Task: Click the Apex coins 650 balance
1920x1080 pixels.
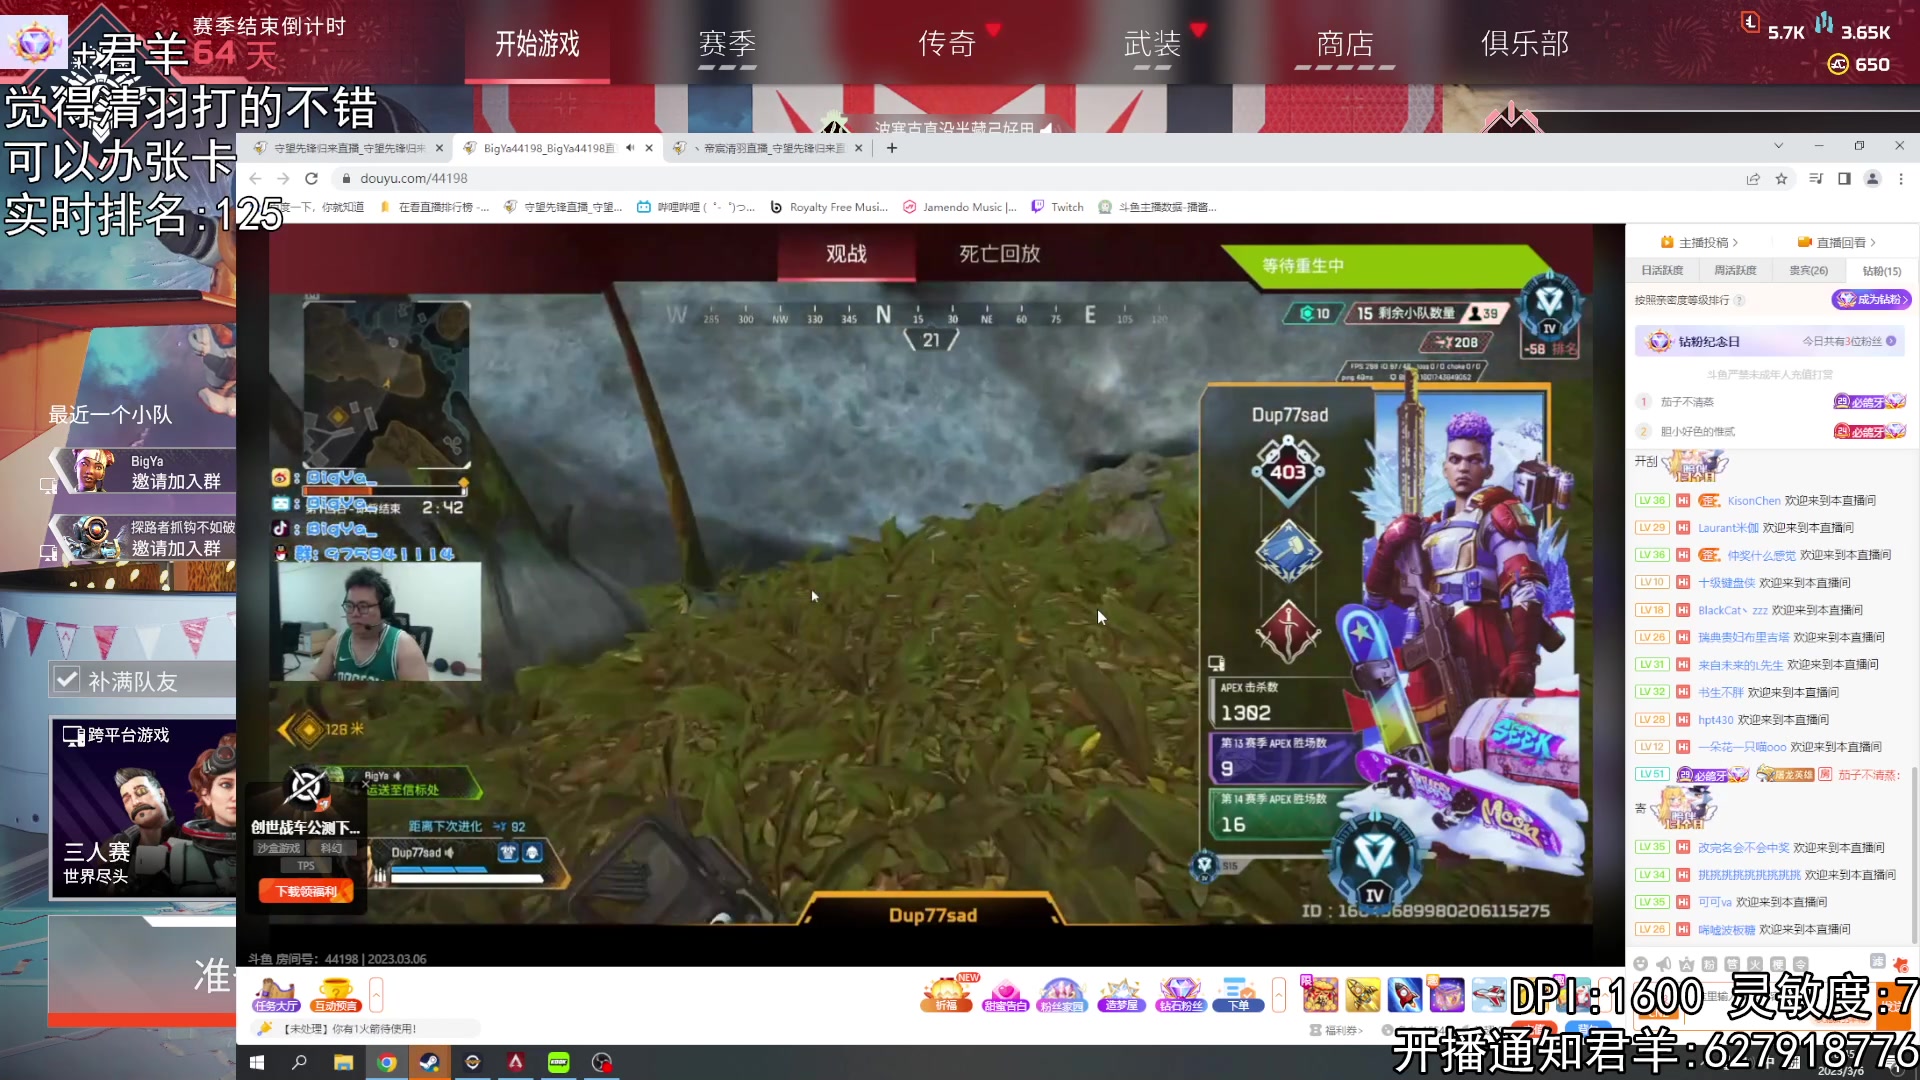Action: [x=1859, y=65]
